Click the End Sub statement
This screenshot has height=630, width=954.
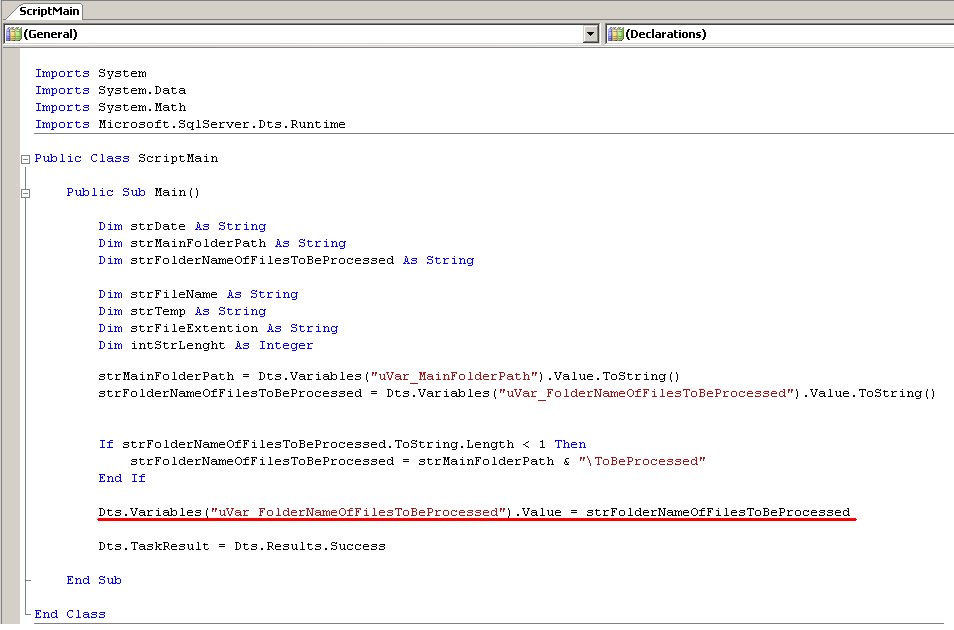tap(94, 579)
